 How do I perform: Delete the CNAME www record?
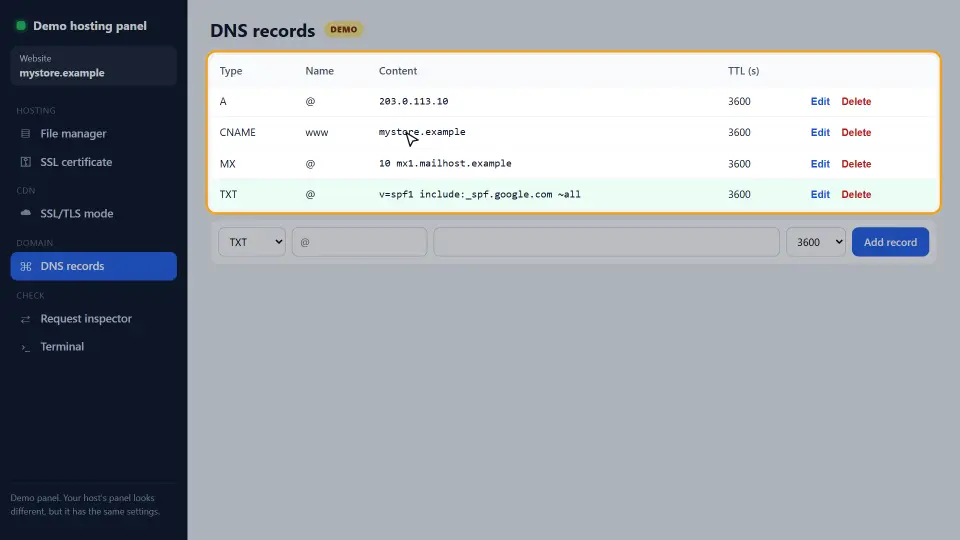click(856, 132)
